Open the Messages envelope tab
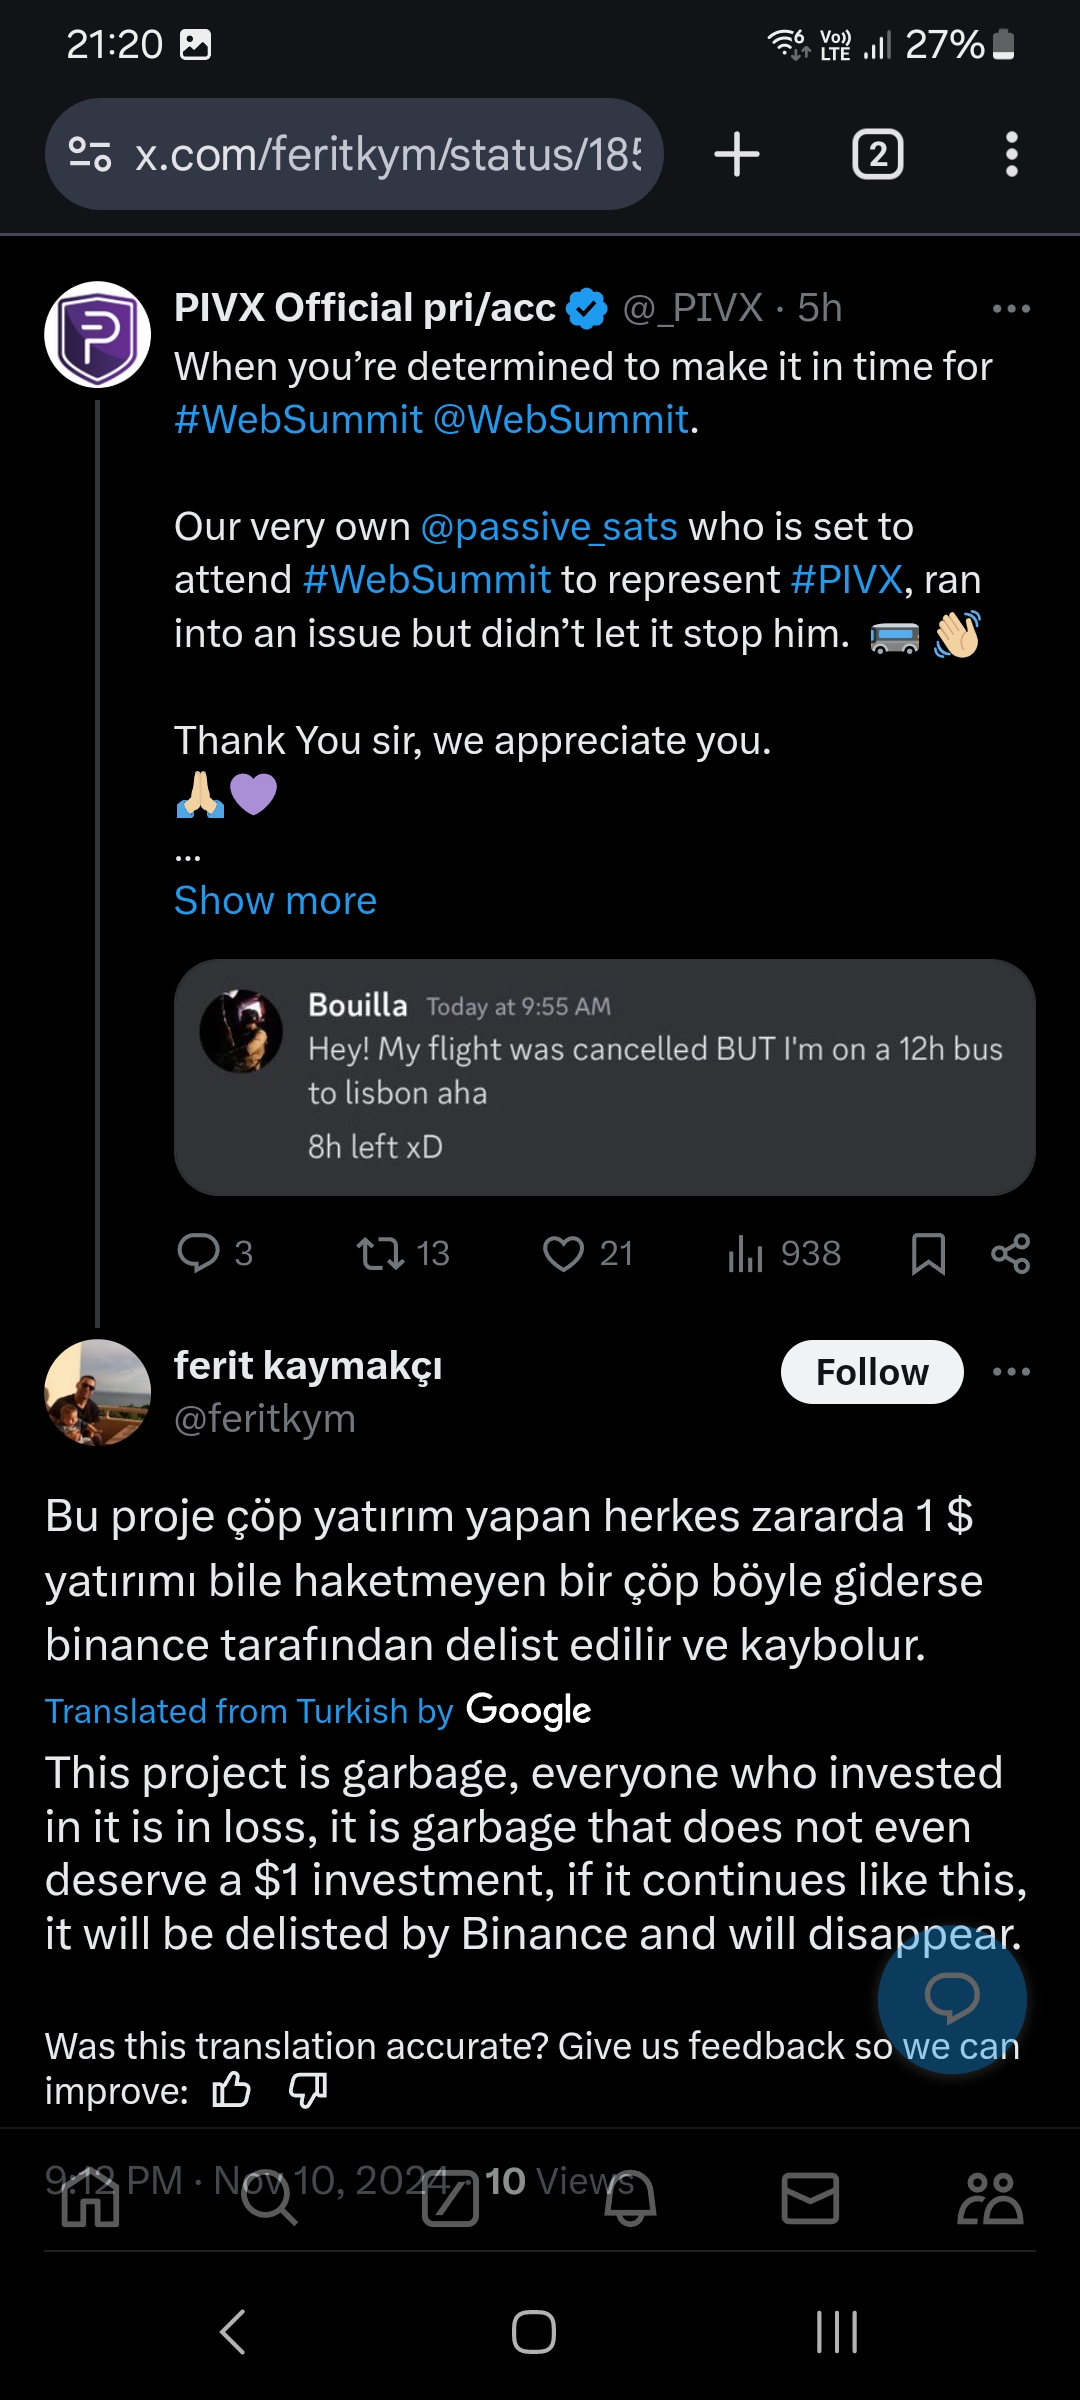 click(809, 2198)
